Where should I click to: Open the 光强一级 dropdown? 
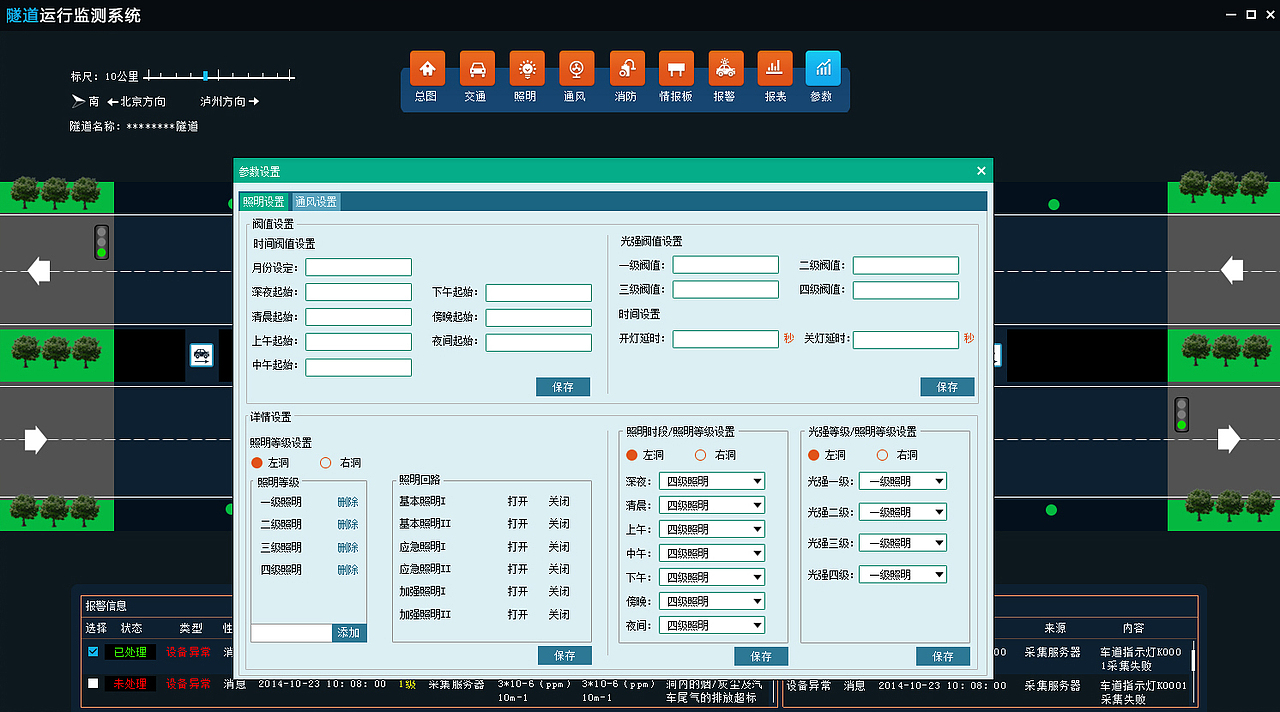(x=903, y=481)
